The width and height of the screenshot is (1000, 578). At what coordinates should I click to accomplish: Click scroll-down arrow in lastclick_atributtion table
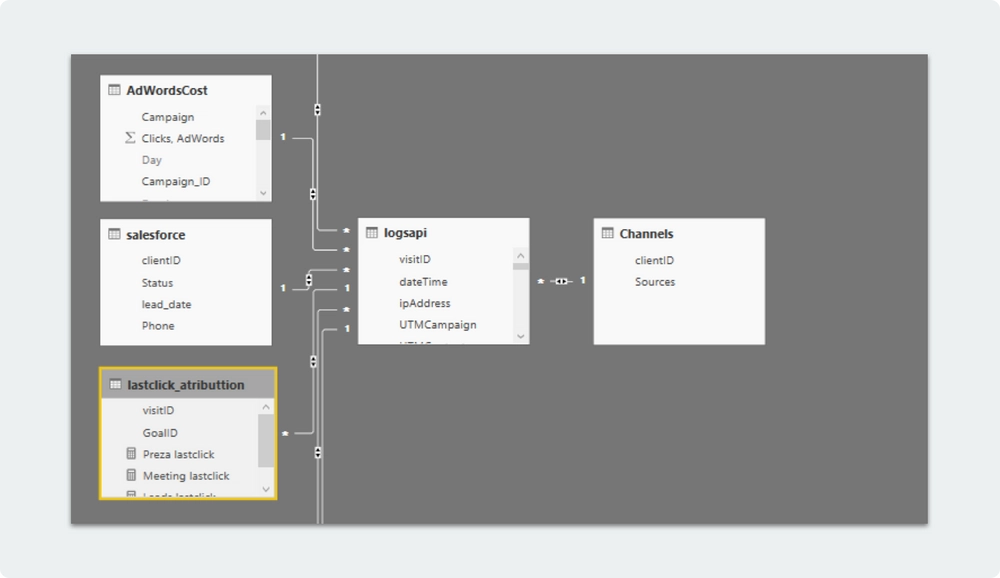click(266, 489)
